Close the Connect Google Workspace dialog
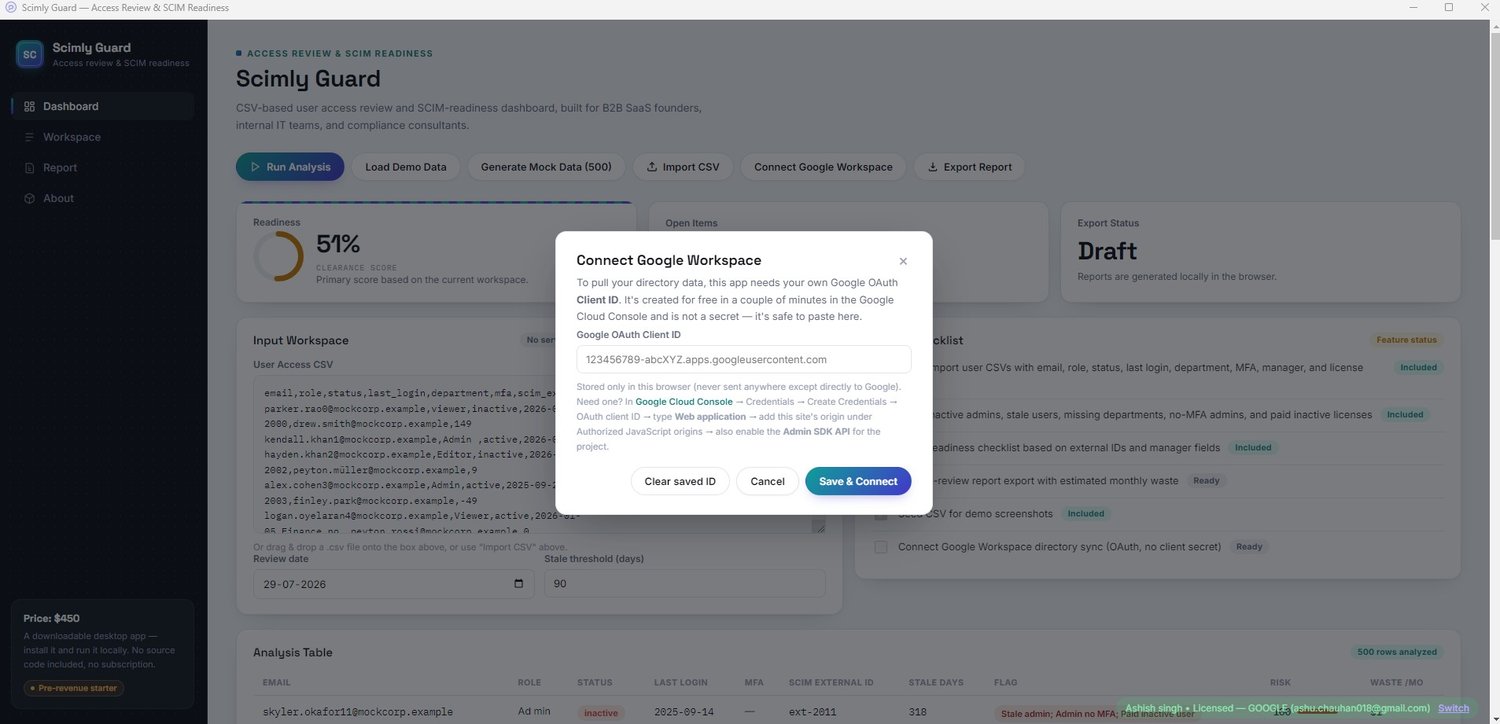Image resolution: width=1500 pixels, height=724 pixels. point(903,261)
